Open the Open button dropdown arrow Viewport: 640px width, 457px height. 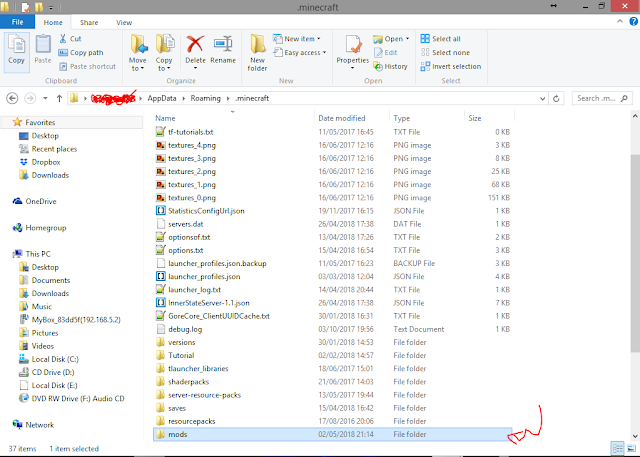[407, 39]
